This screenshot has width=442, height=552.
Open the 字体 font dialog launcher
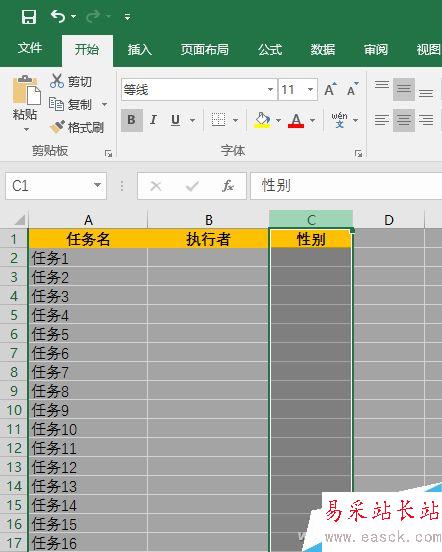click(359, 153)
